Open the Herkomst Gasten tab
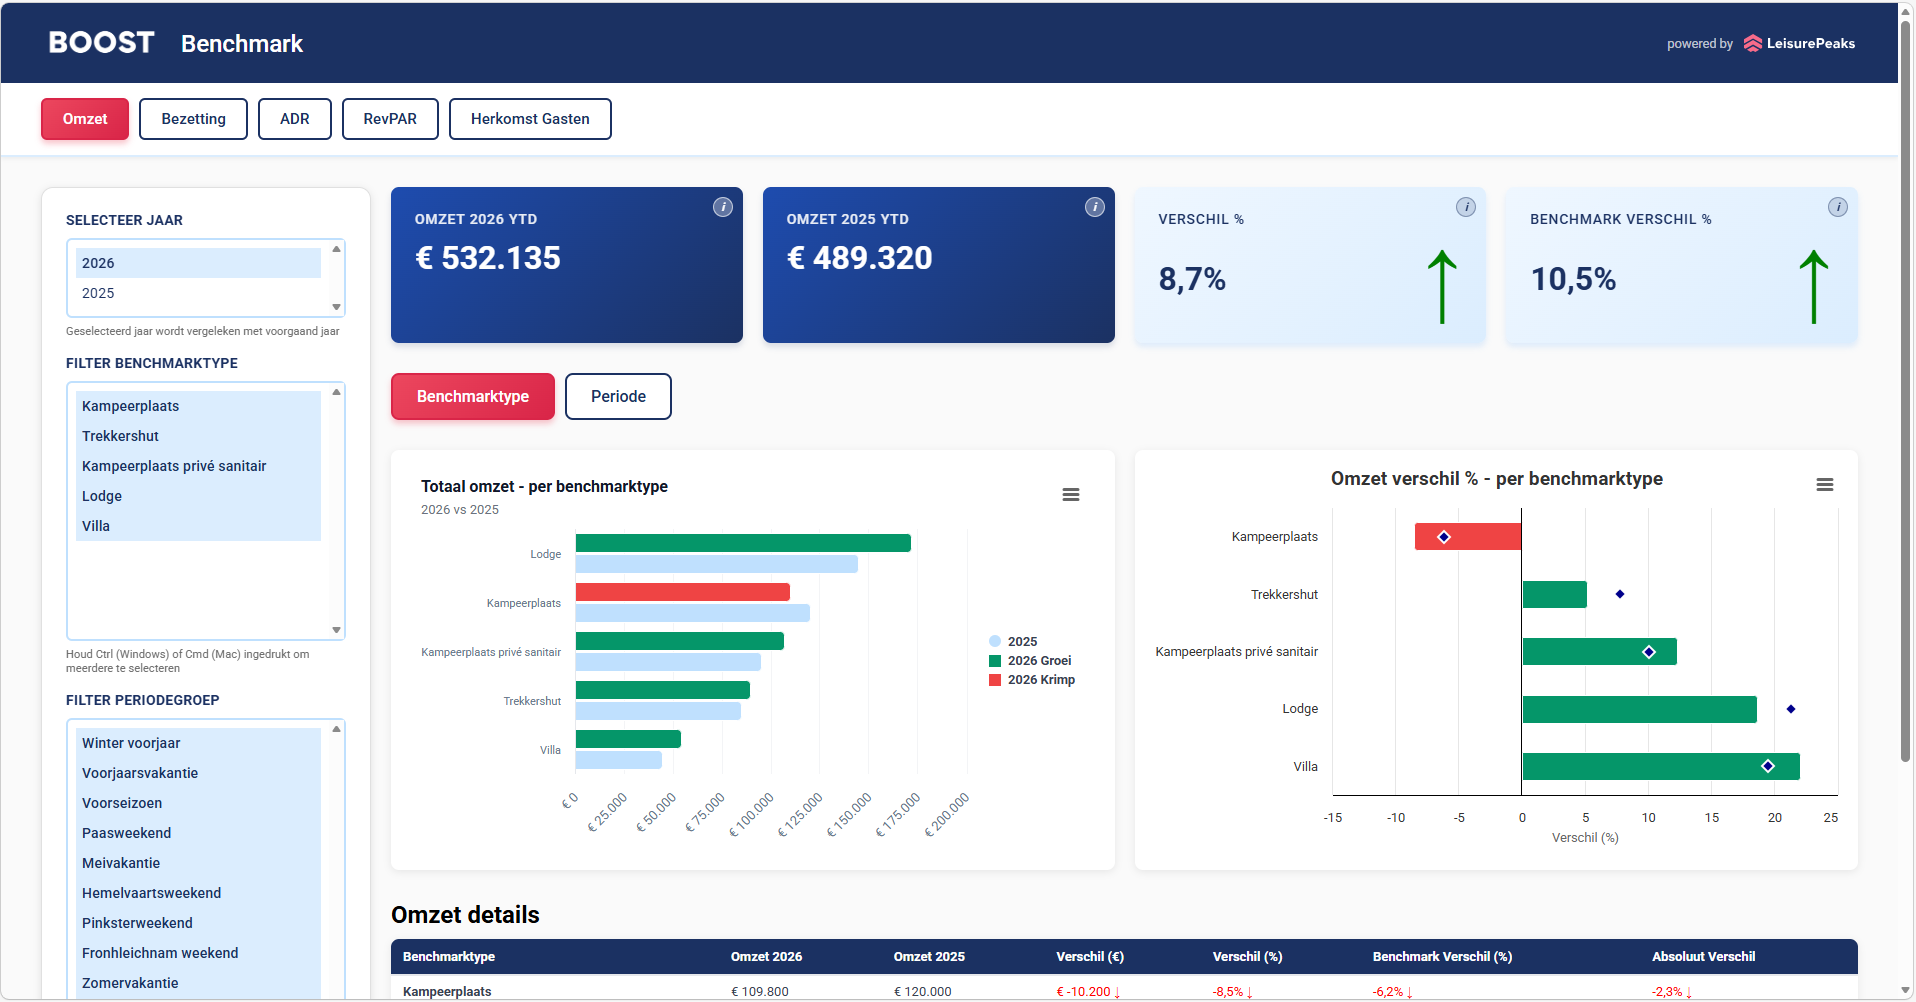Viewport: 1916px width, 1002px height. (x=529, y=119)
